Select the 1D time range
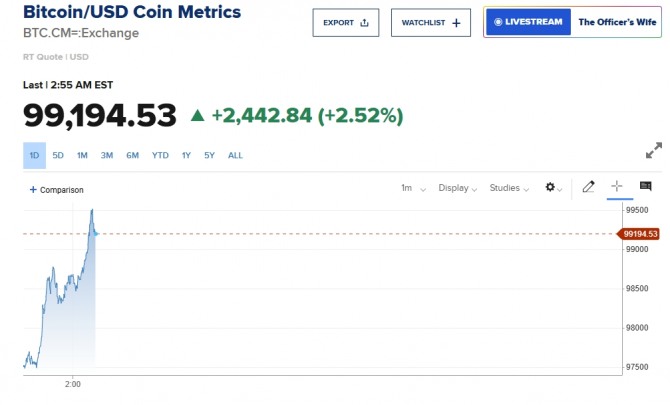Image resolution: width=670 pixels, height=405 pixels. click(x=34, y=155)
